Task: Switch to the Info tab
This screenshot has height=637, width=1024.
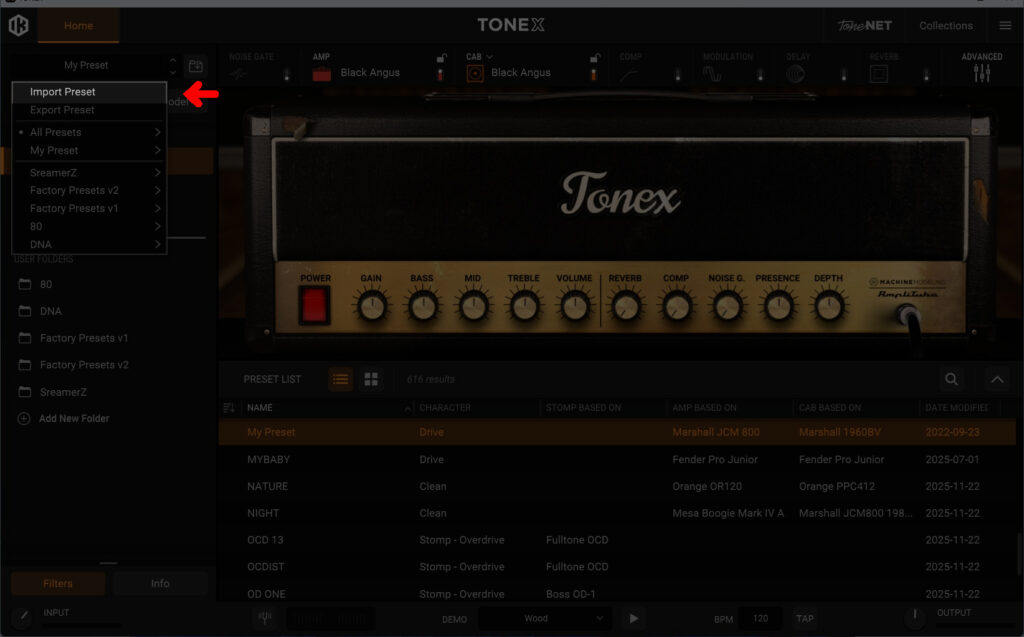Action: pos(160,583)
